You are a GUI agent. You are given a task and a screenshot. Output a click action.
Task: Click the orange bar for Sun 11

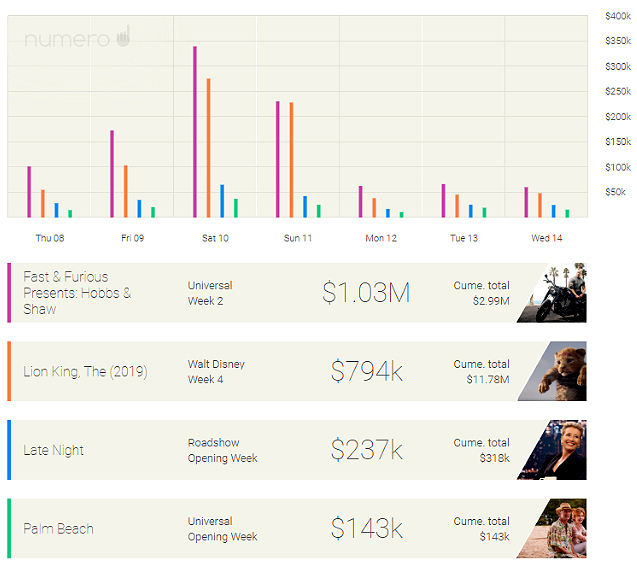[291, 159]
